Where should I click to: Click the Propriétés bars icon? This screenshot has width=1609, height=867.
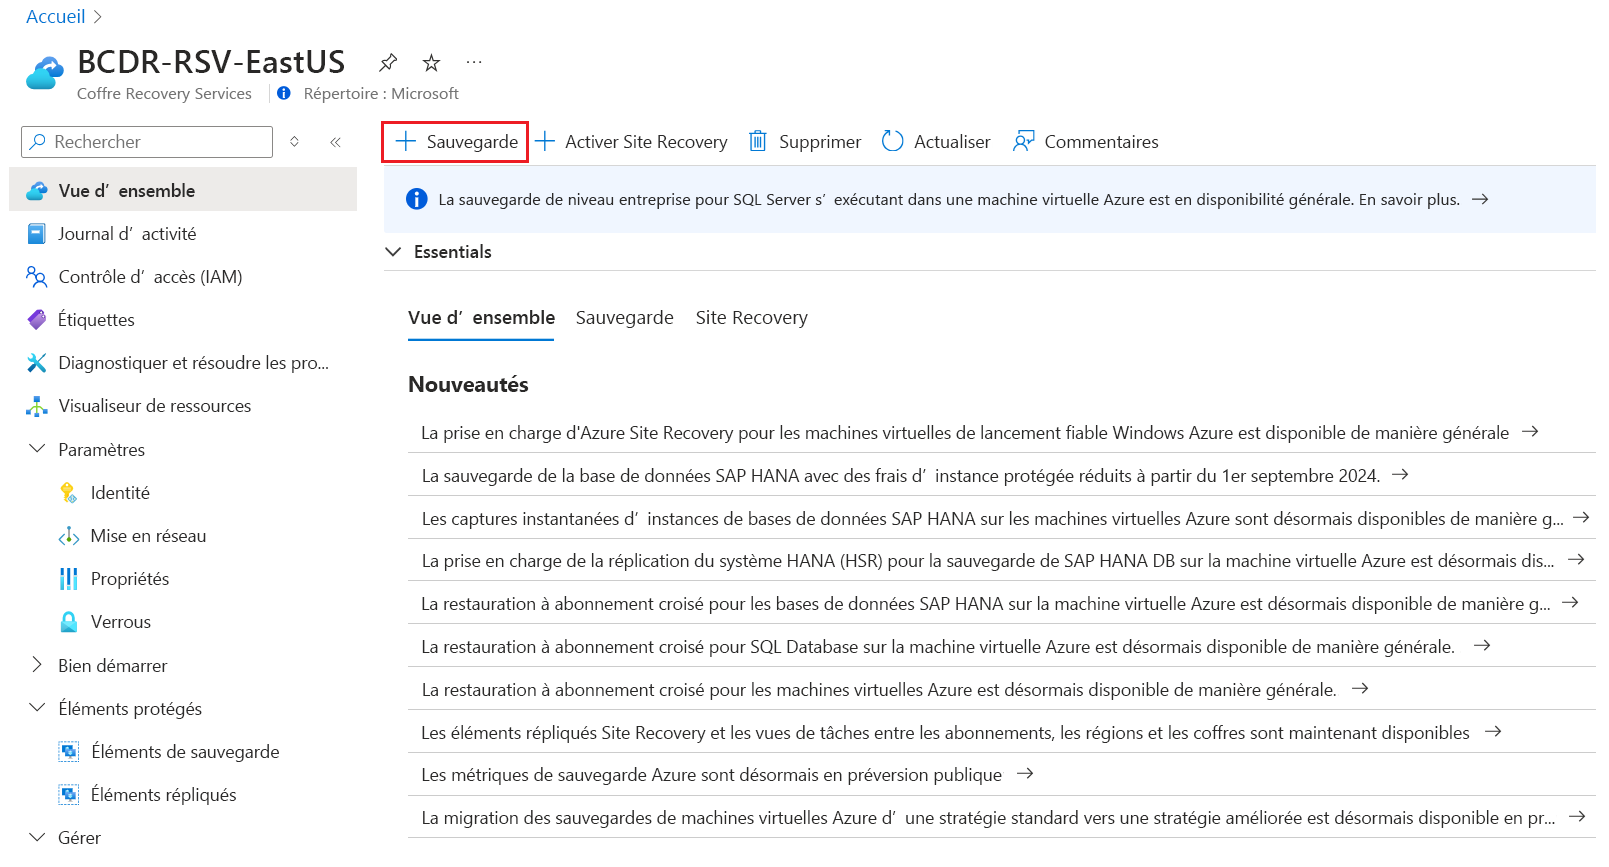click(x=68, y=579)
